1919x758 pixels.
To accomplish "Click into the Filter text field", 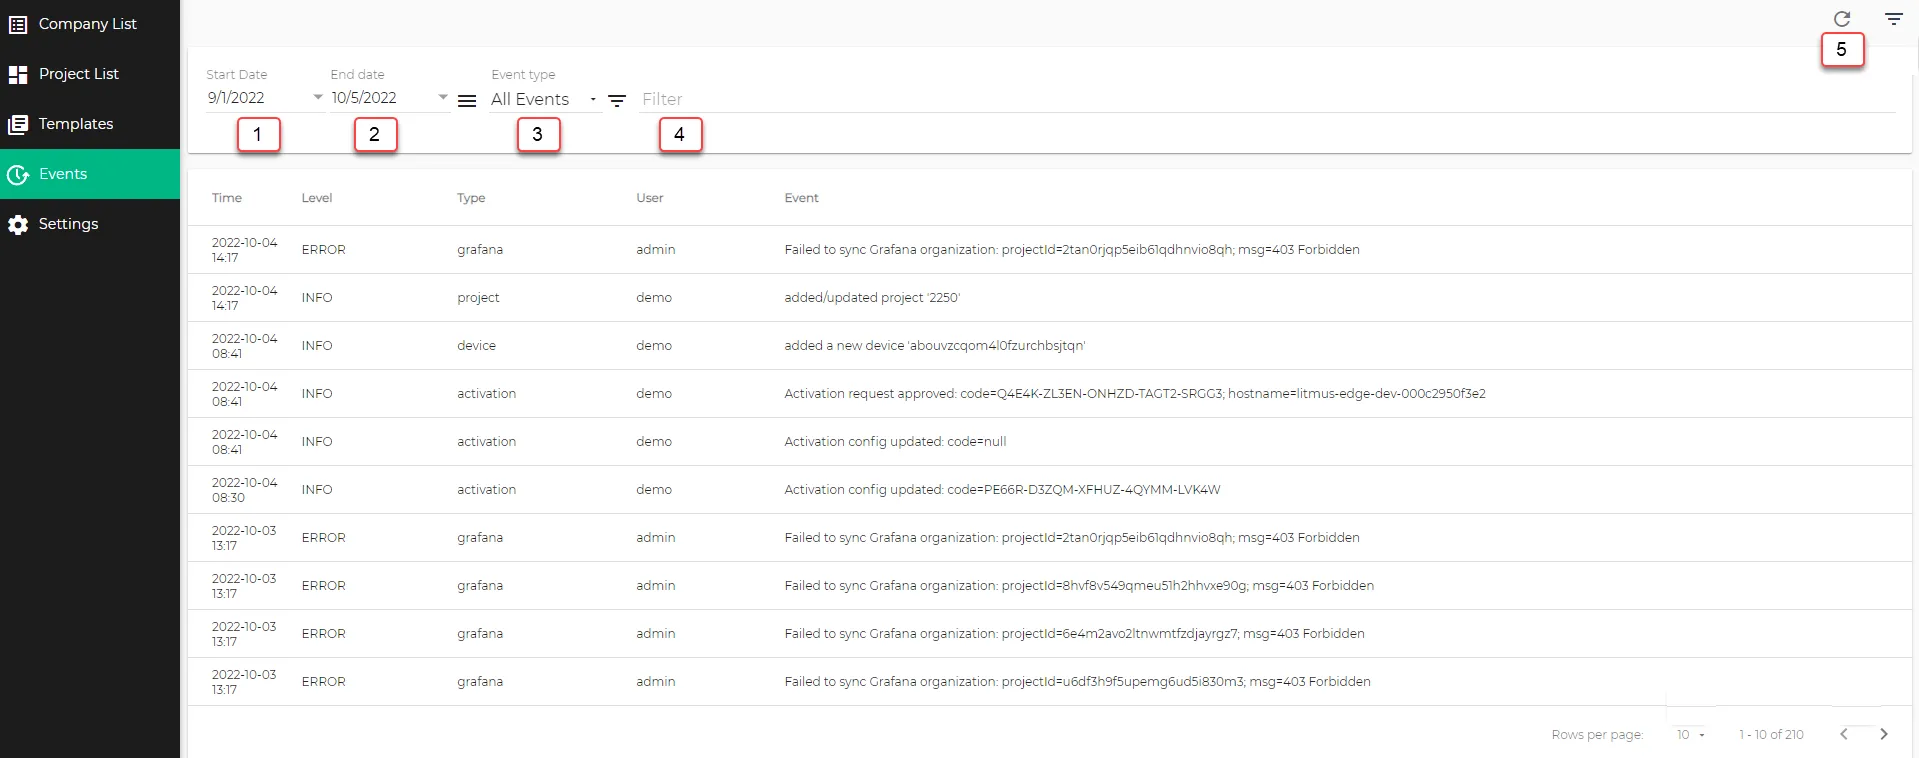I will pyautogui.click(x=1267, y=99).
